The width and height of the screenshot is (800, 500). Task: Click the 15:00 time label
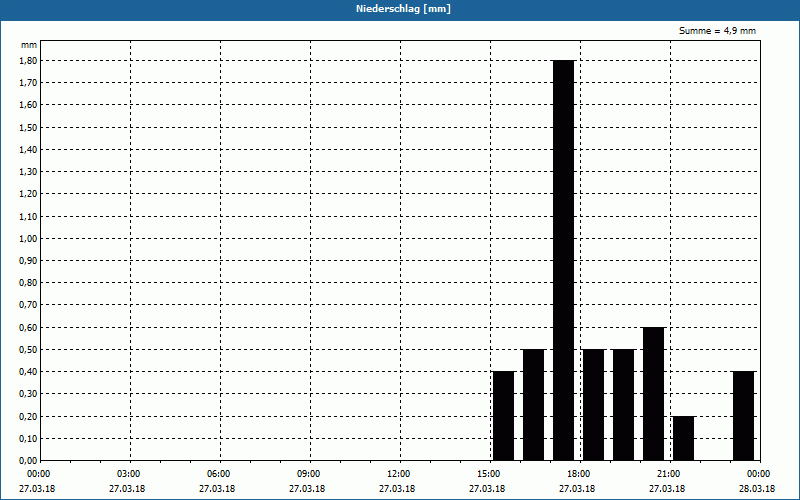[x=490, y=474]
